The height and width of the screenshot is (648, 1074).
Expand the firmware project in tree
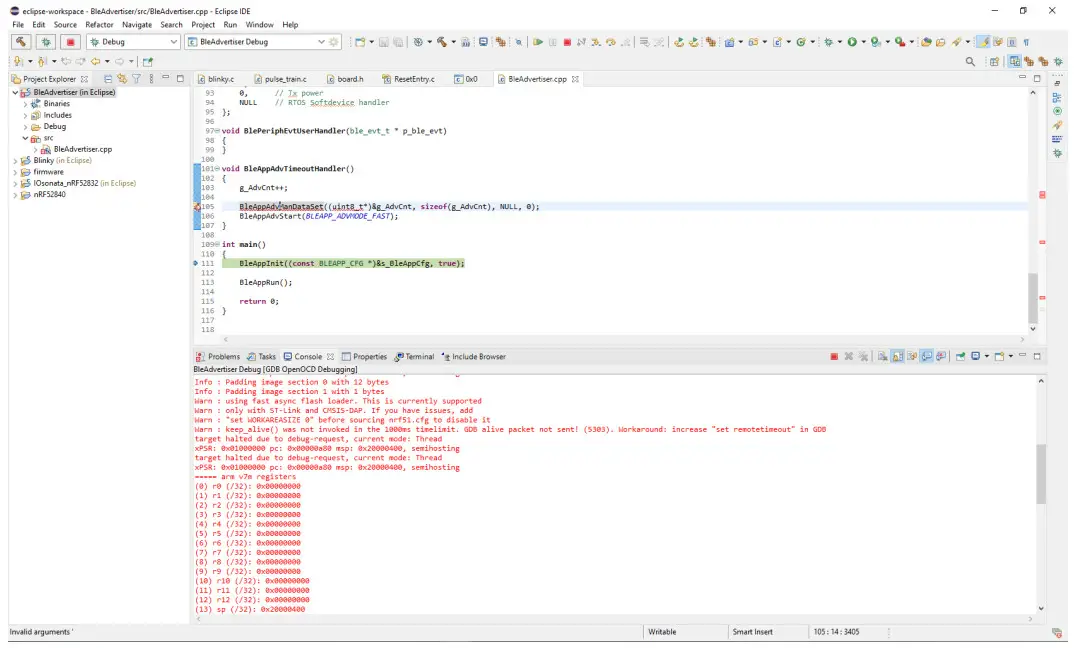click(16, 172)
